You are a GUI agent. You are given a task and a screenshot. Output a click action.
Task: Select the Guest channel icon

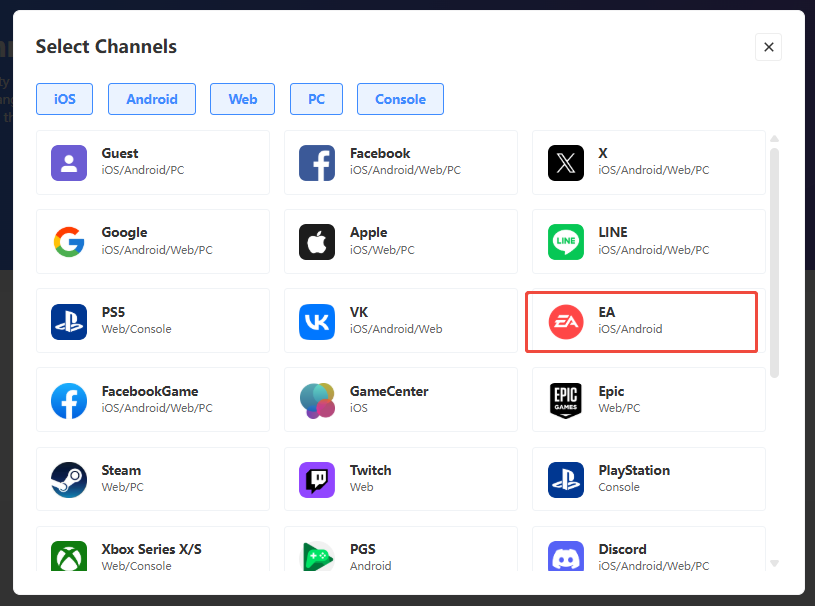tap(69, 163)
